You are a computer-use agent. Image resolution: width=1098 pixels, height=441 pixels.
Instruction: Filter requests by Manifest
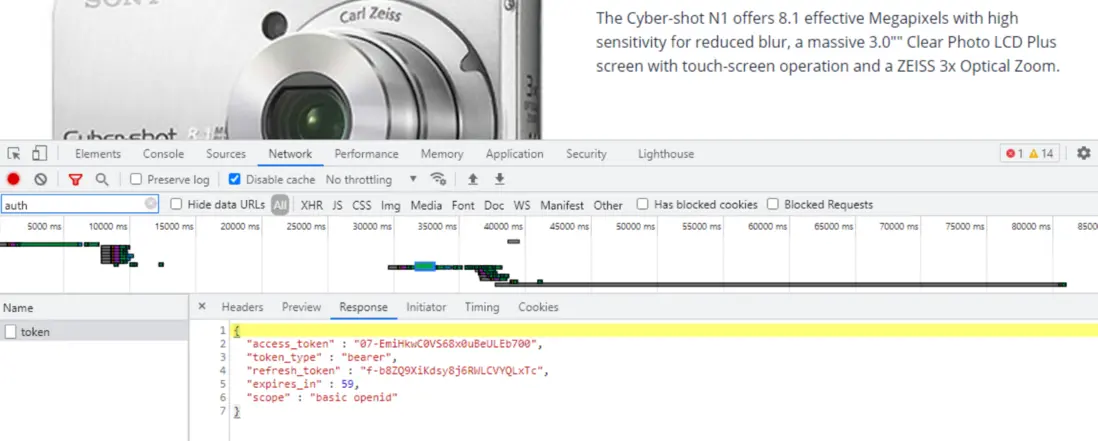562,205
